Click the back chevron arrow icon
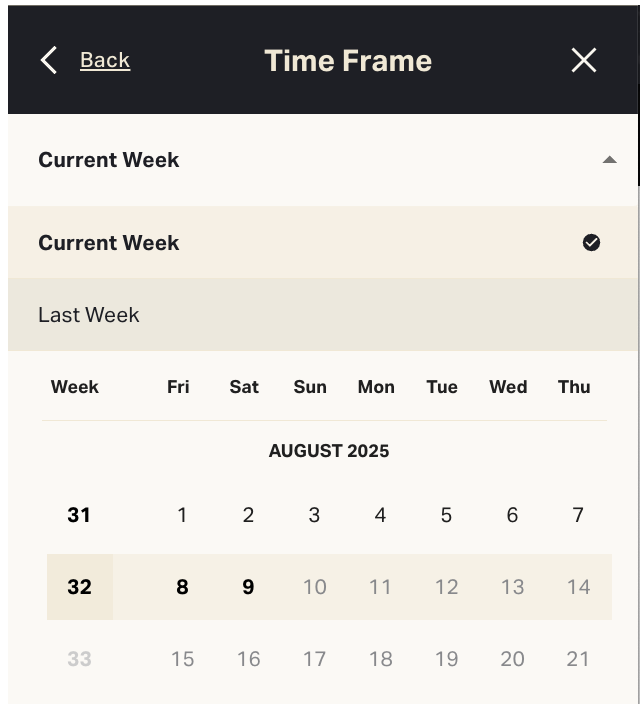The width and height of the screenshot is (640, 704). coord(48,60)
